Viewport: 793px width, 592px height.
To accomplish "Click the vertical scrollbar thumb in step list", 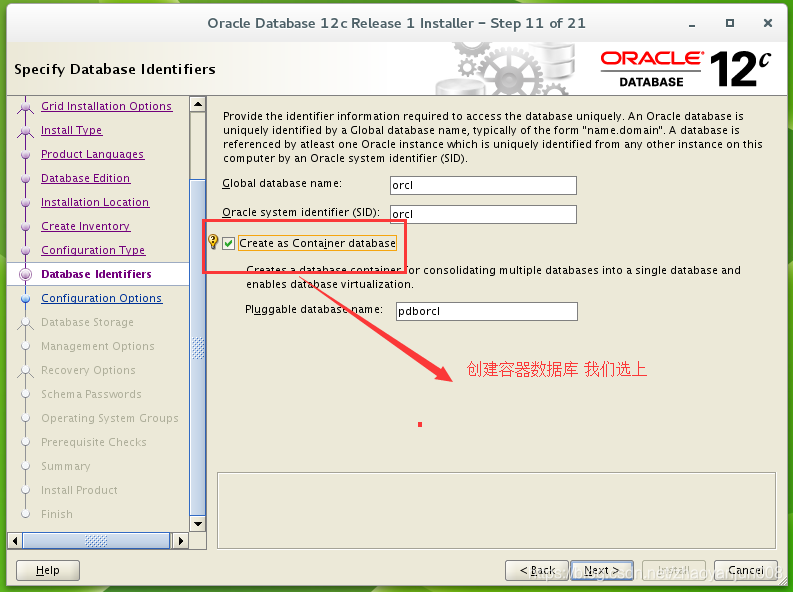I will click(x=198, y=348).
